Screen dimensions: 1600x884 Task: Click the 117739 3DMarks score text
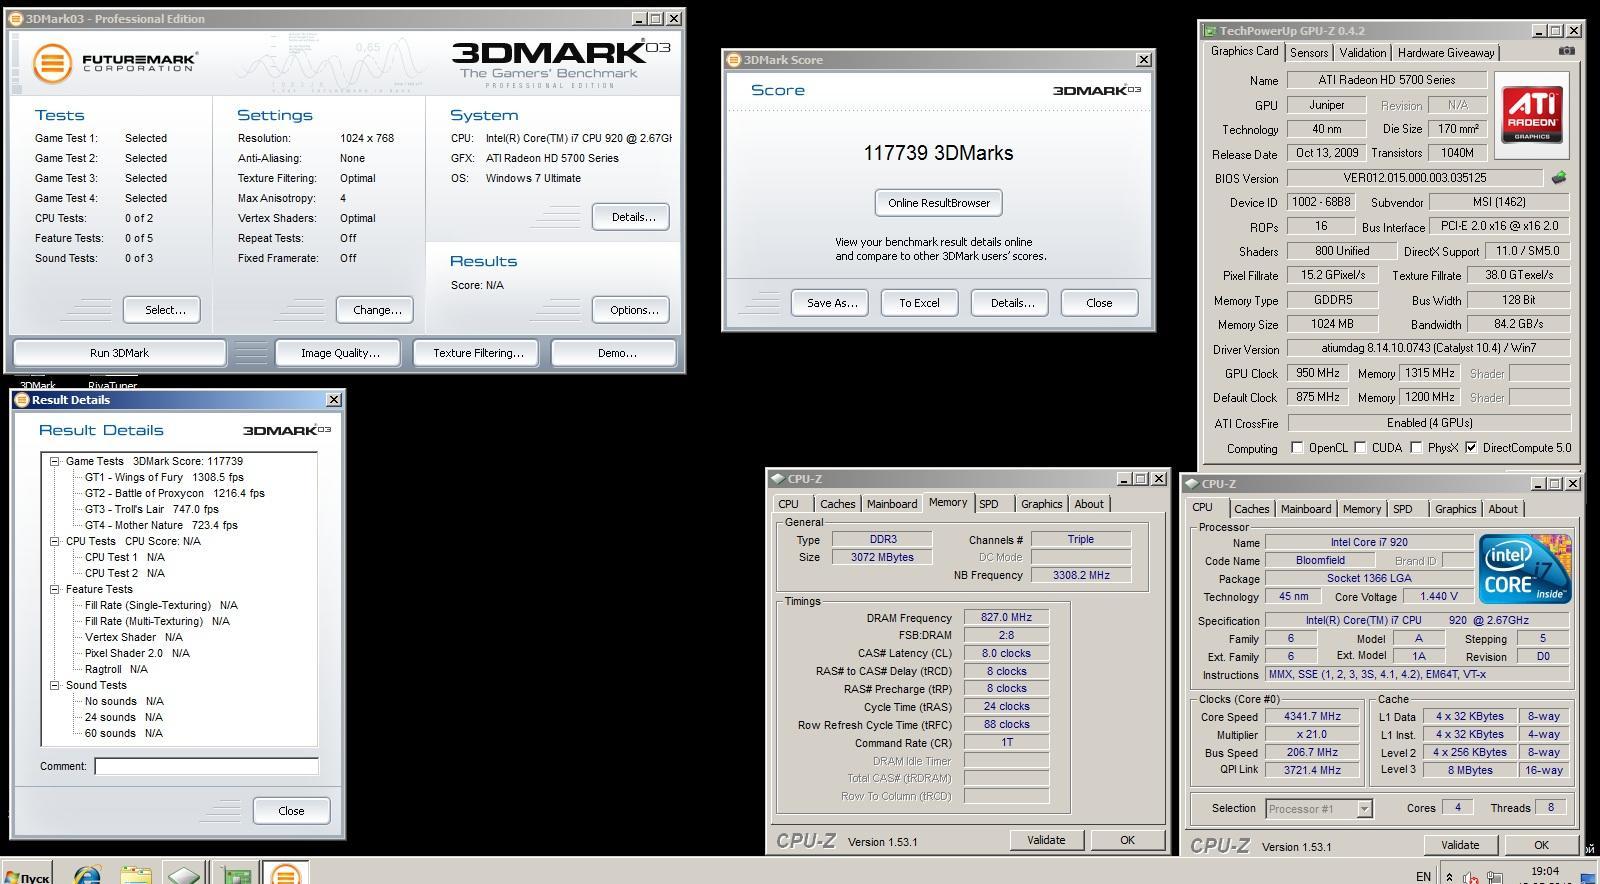pos(938,153)
